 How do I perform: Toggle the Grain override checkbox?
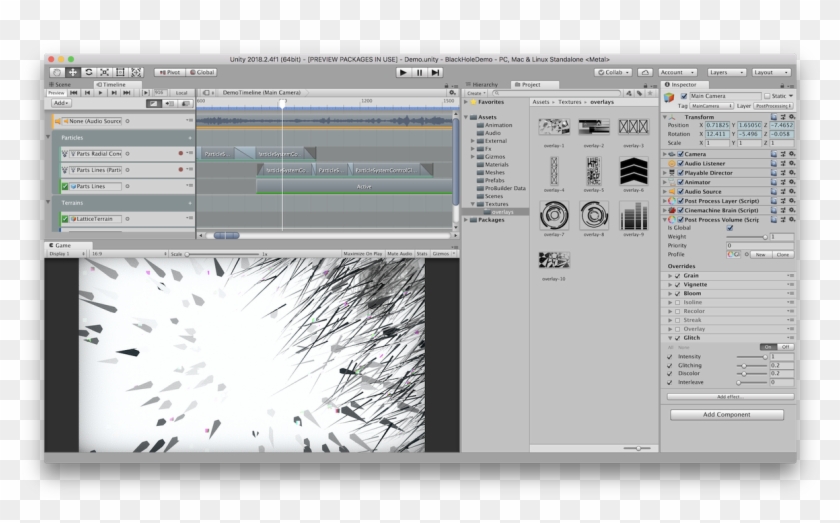(678, 275)
